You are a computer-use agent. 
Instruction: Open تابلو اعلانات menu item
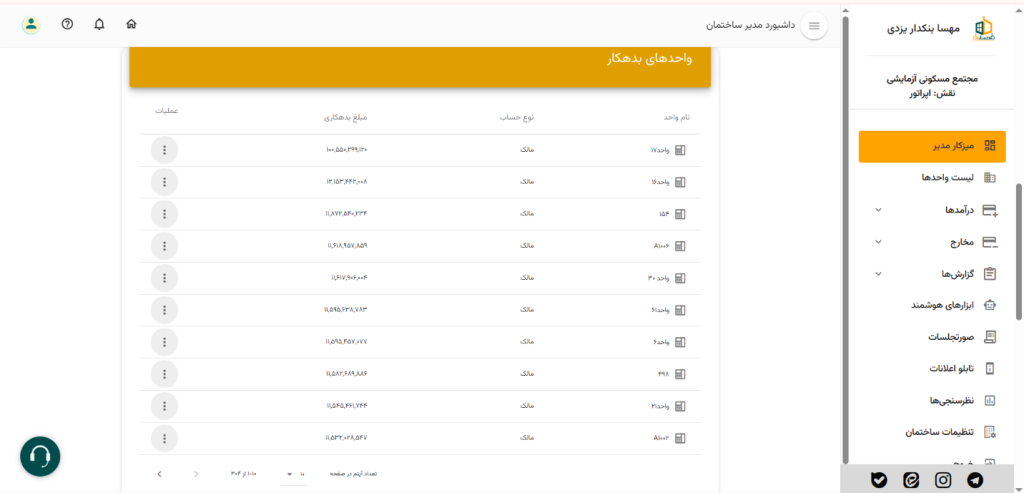point(932,368)
